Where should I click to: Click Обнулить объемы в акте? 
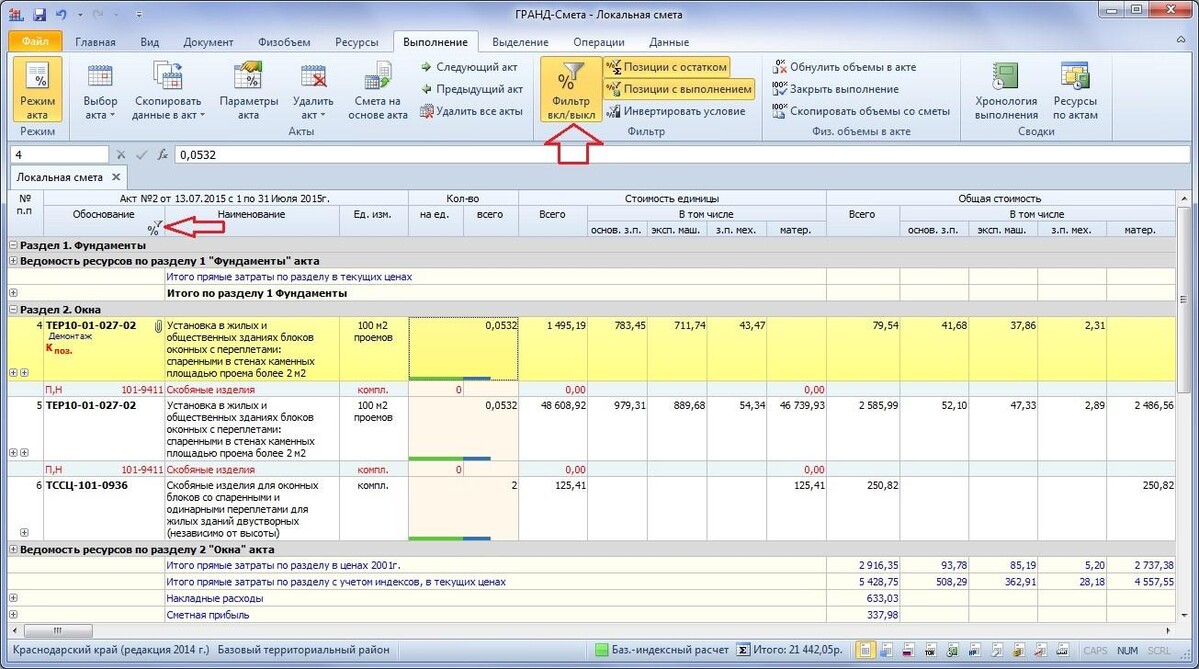point(843,67)
